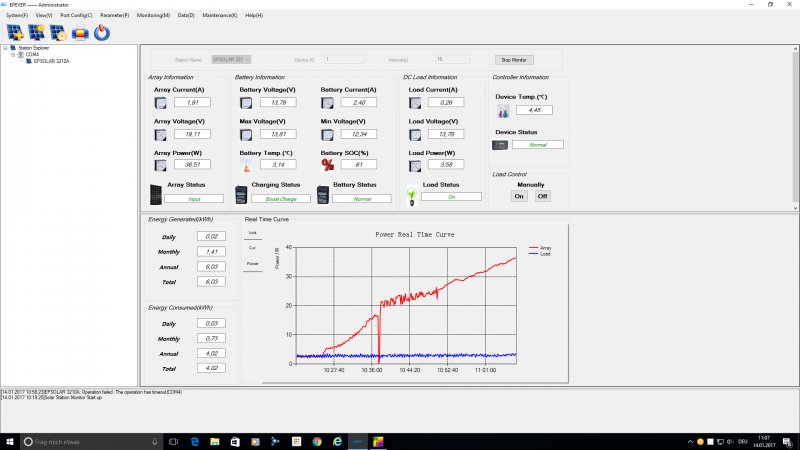Image resolution: width=800 pixels, height=450 pixels.
Task: Open the Windows Start menu
Action: click(x=10, y=441)
